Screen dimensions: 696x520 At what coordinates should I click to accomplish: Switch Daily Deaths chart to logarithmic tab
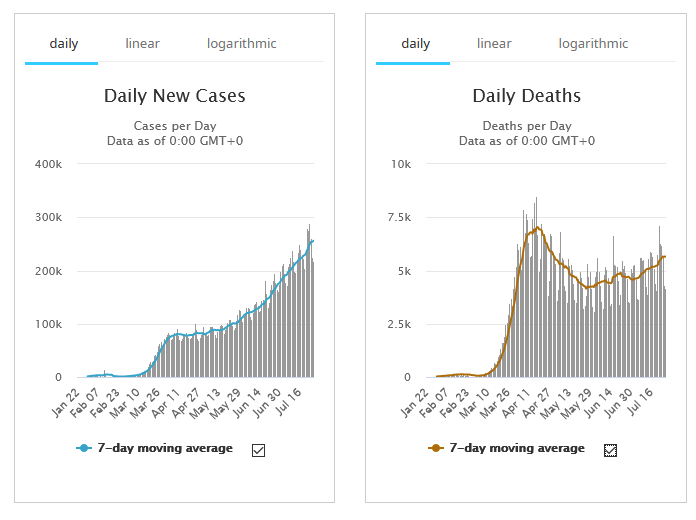click(593, 44)
